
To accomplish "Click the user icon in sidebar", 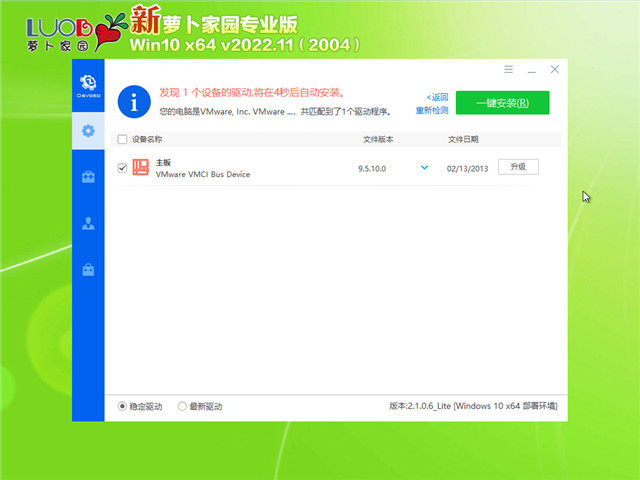I will 88,223.
